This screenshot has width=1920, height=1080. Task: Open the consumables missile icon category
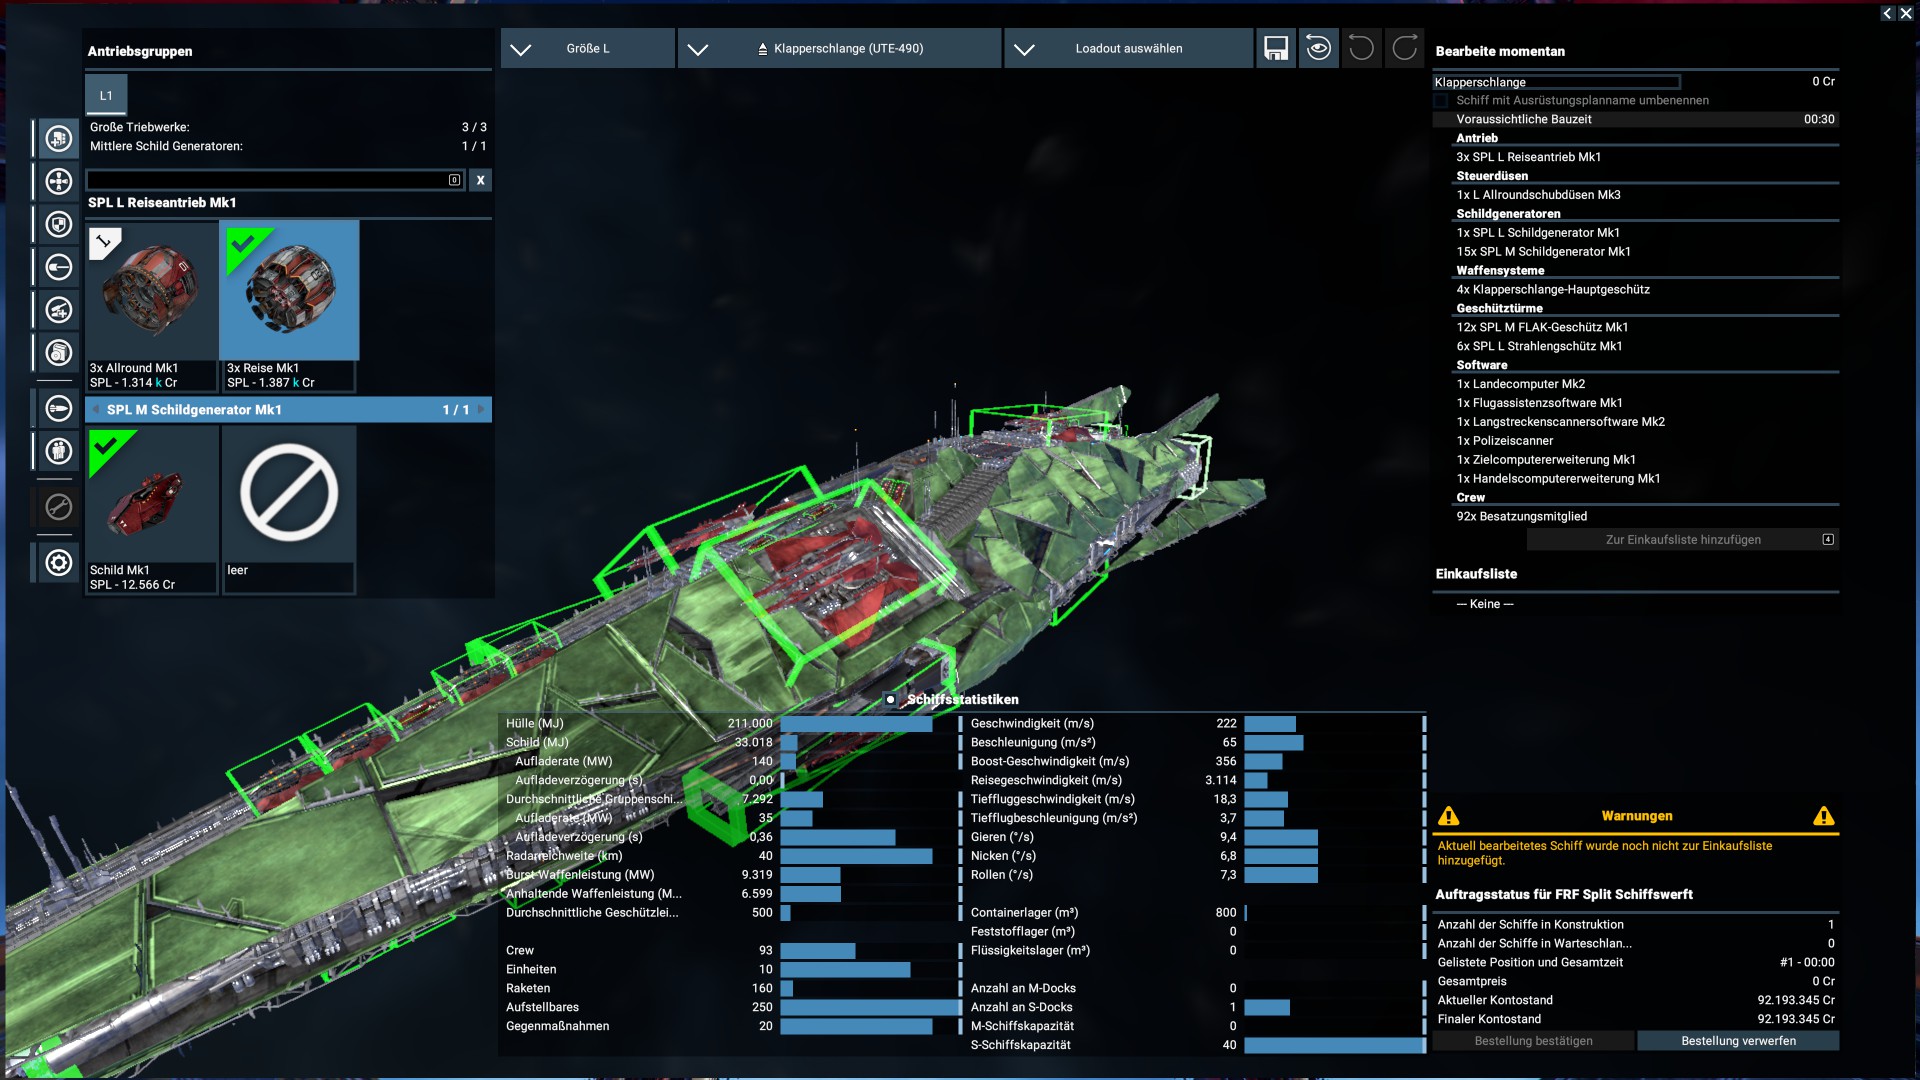(x=59, y=409)
